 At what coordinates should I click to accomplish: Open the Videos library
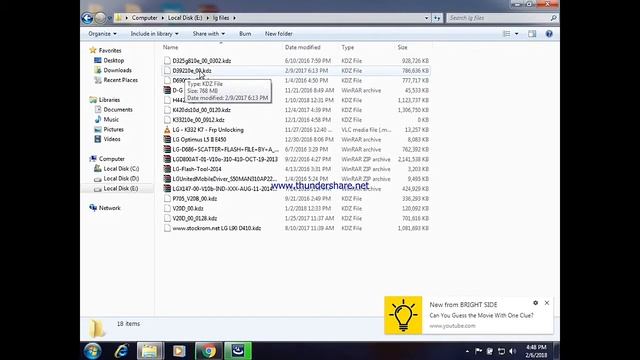click(112, 139)
